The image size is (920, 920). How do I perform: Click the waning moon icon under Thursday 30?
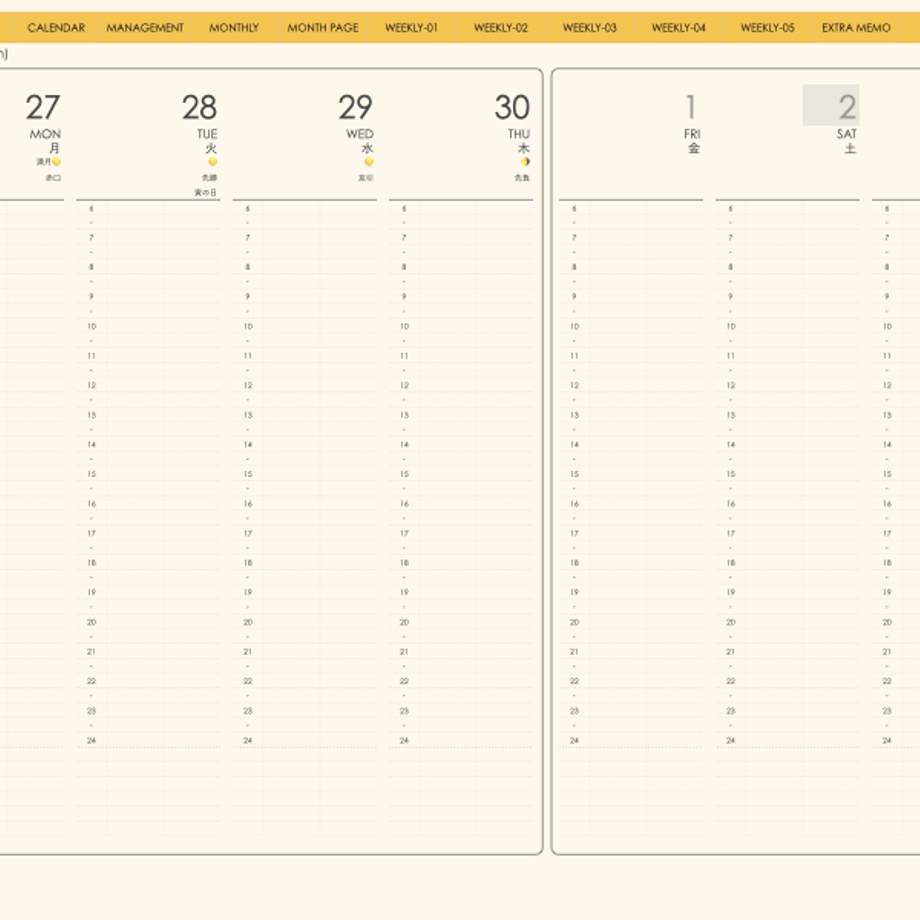(526, 162)
